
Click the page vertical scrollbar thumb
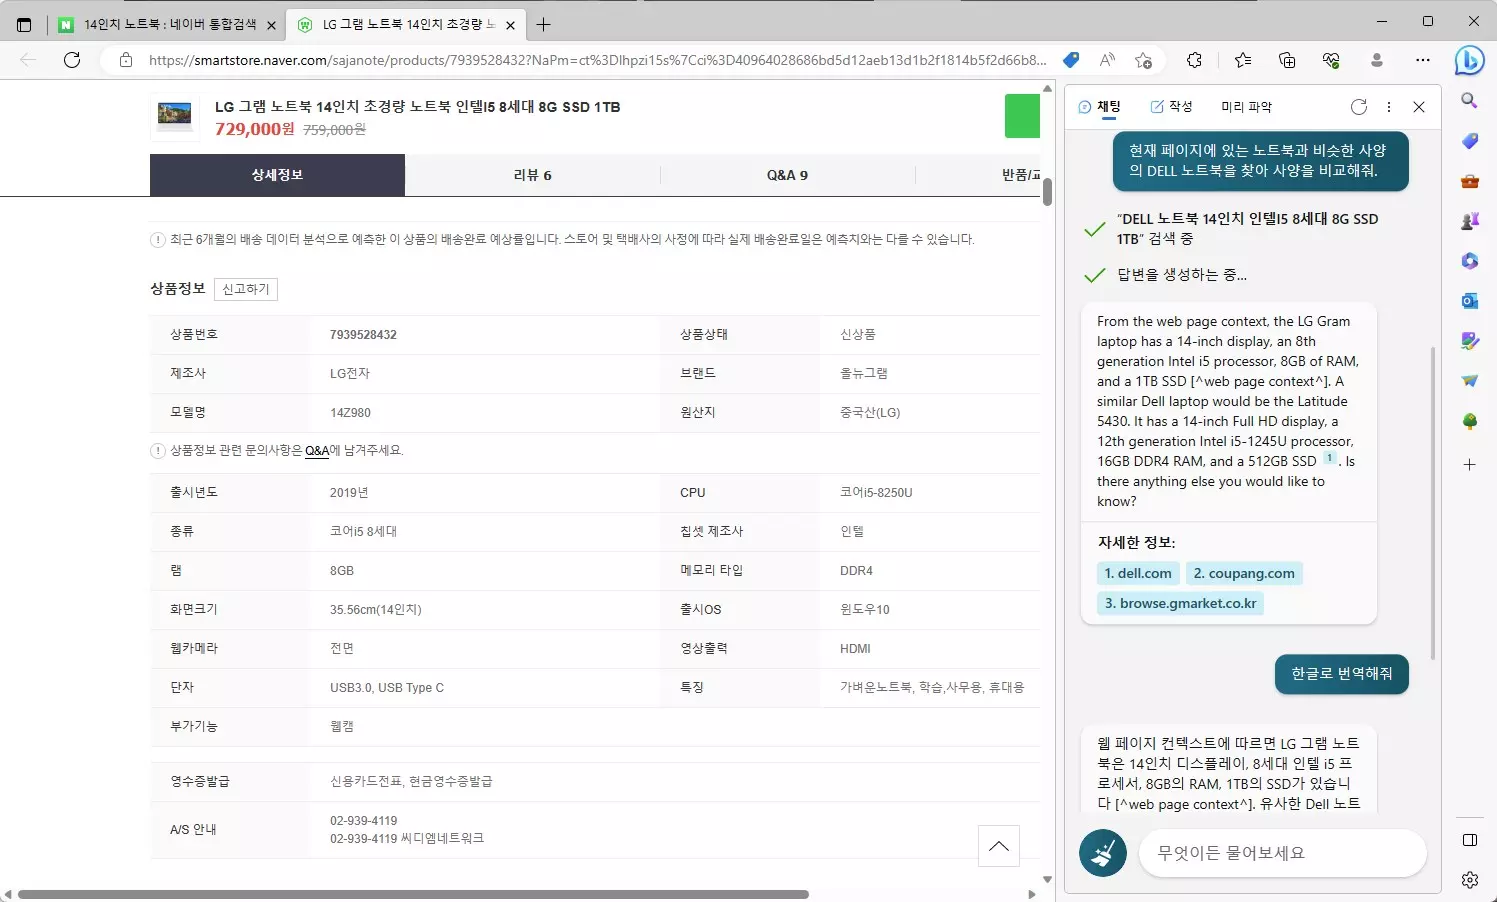pyautogui.click(x=1047, y=192)
